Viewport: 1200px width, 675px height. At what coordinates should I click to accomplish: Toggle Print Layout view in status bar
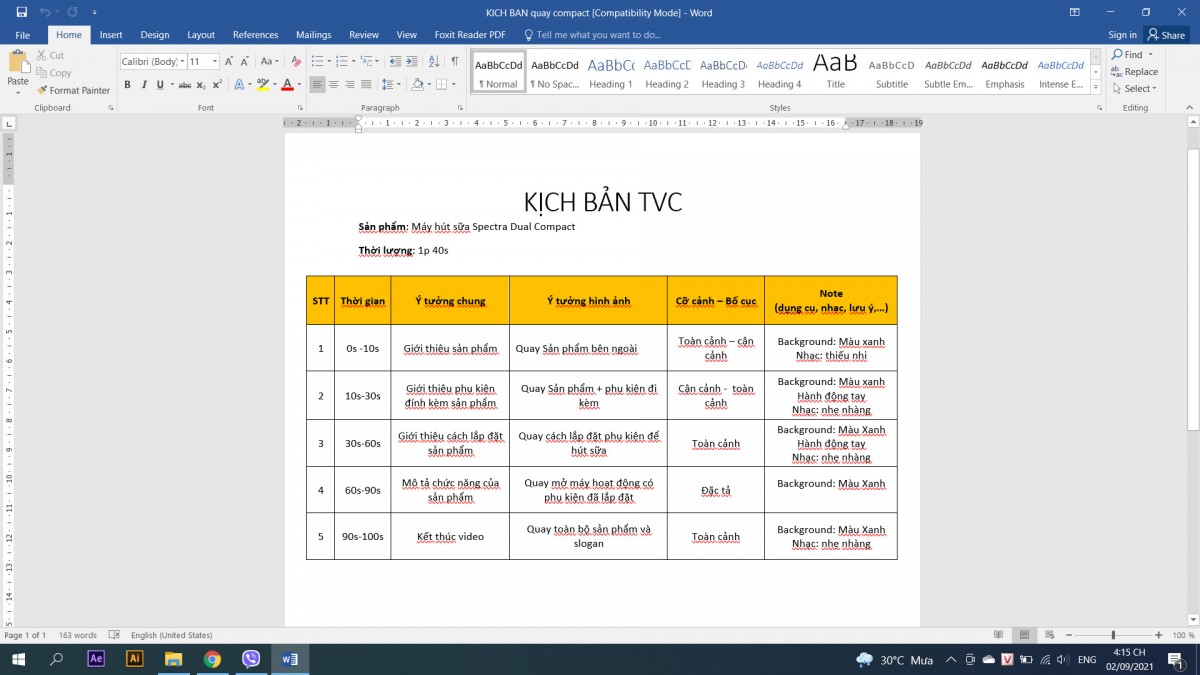click(x=1022, y=635)
